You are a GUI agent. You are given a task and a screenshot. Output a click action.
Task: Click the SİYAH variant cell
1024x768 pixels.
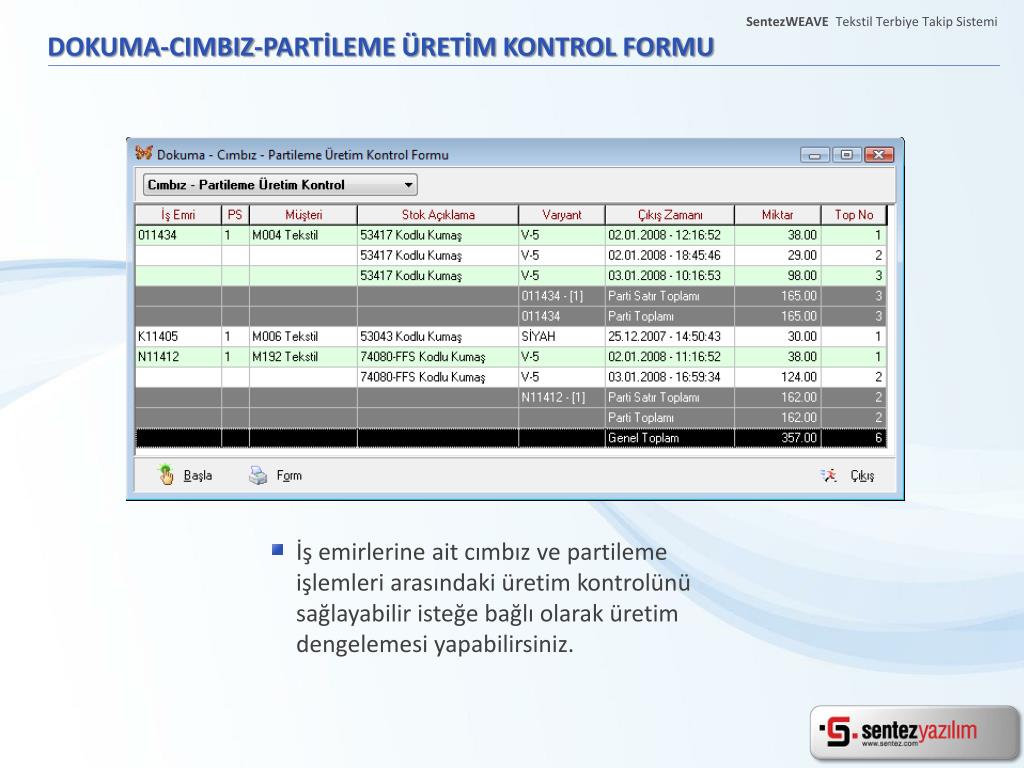(562, 336)
